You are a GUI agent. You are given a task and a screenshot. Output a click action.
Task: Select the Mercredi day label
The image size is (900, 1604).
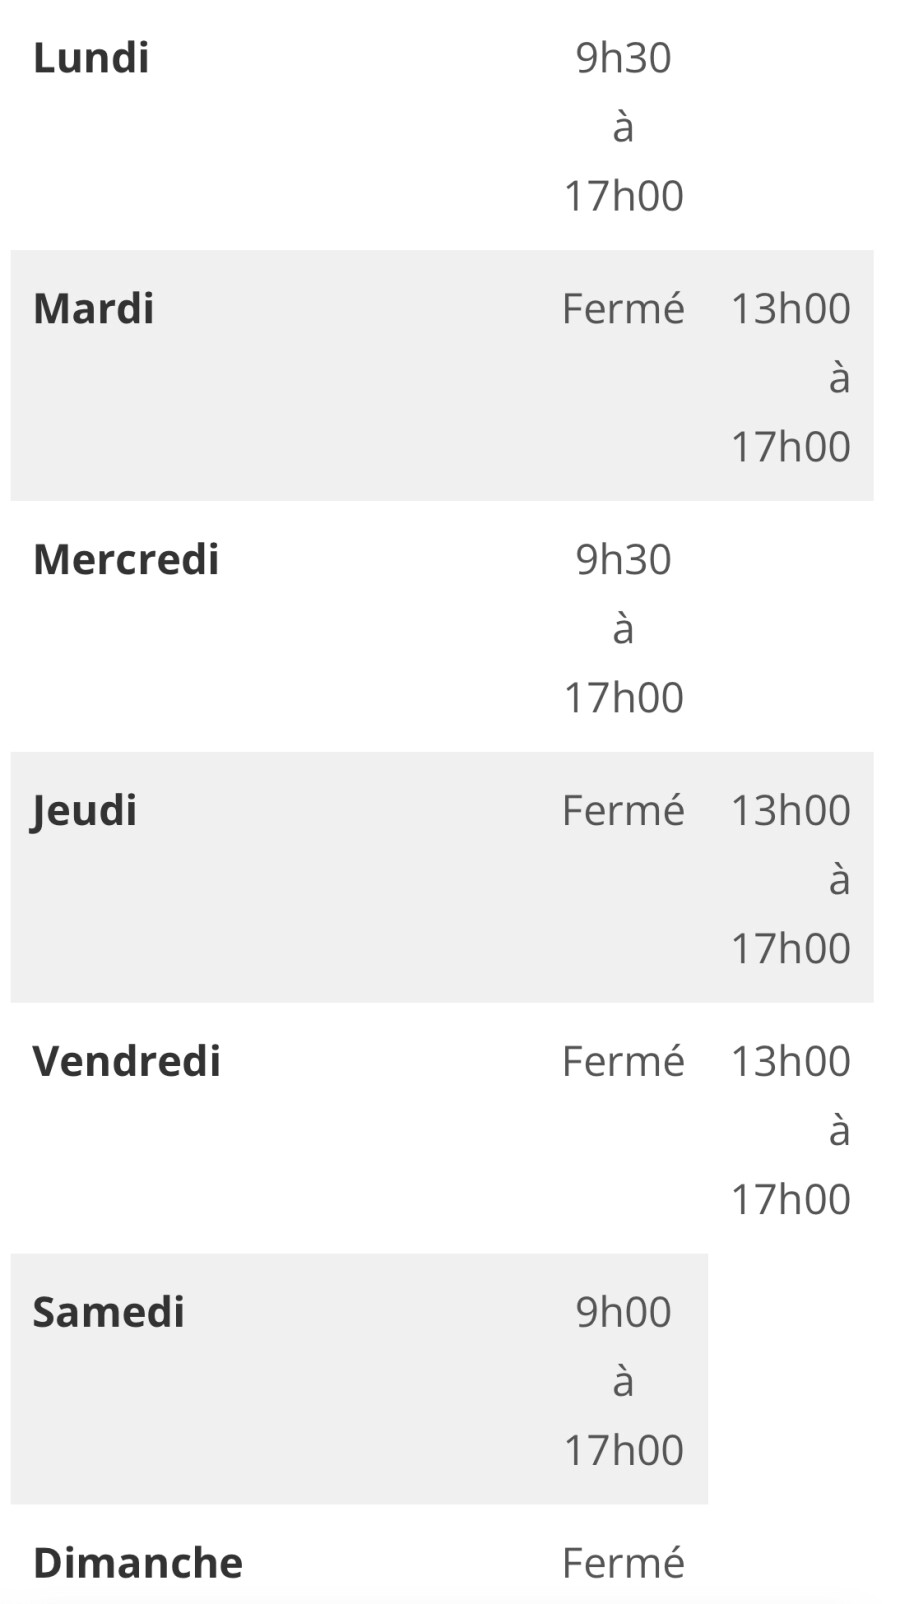[x=126, y=560]
